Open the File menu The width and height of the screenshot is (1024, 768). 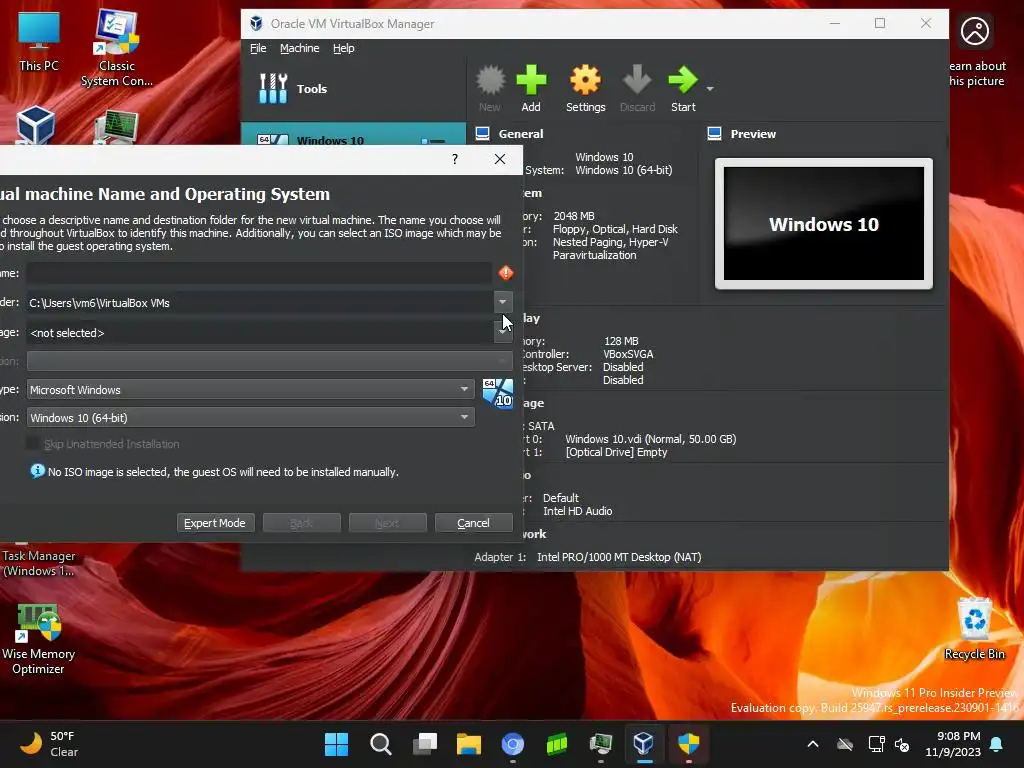258,48
